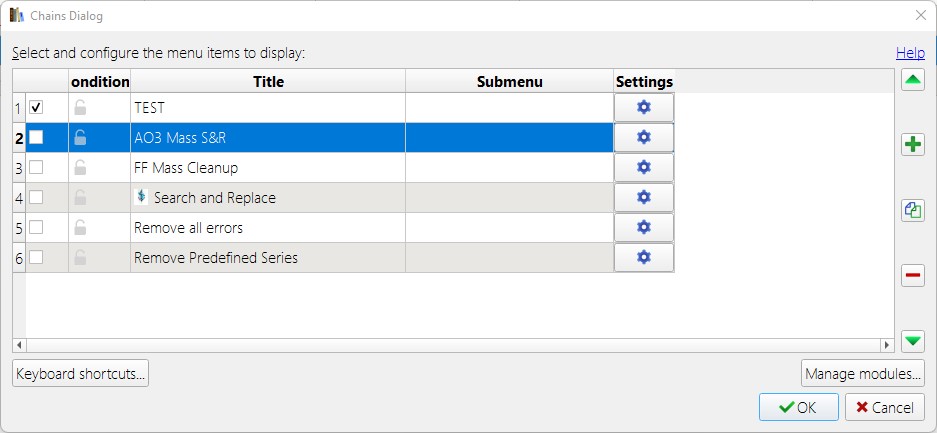Click the red minus remove-row icon
This screenshot has width=937, height=433.
912,275
